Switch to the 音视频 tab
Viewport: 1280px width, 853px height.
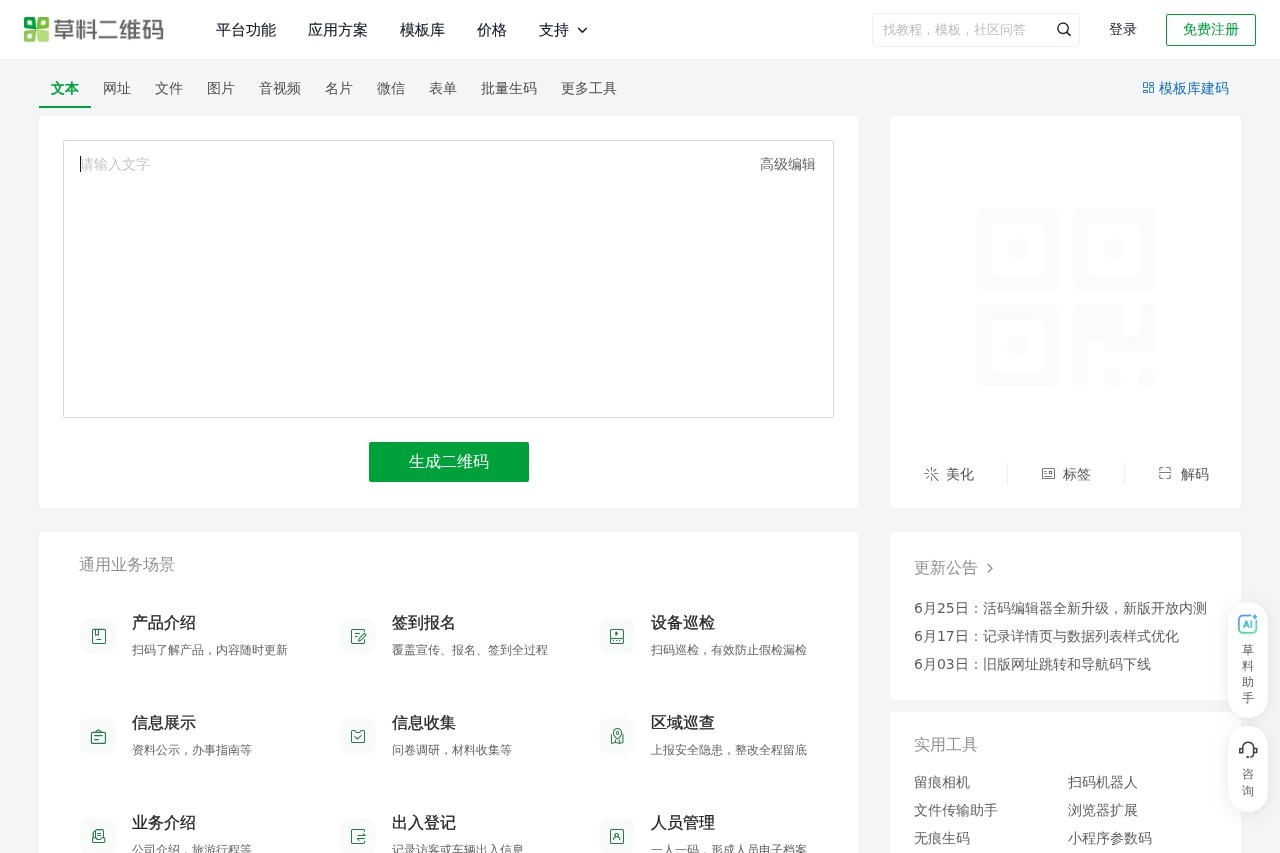click(x=280, y=88)
